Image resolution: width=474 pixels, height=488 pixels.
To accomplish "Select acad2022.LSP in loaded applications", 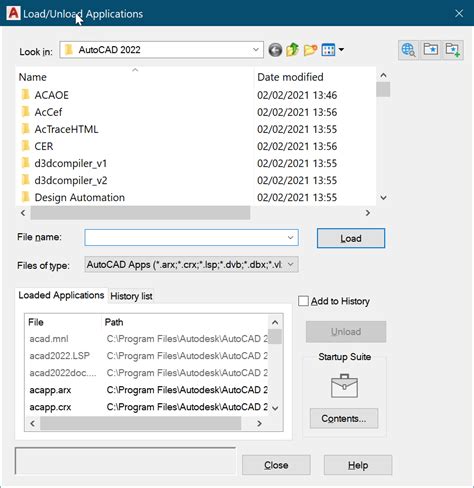I will [59, 356].
